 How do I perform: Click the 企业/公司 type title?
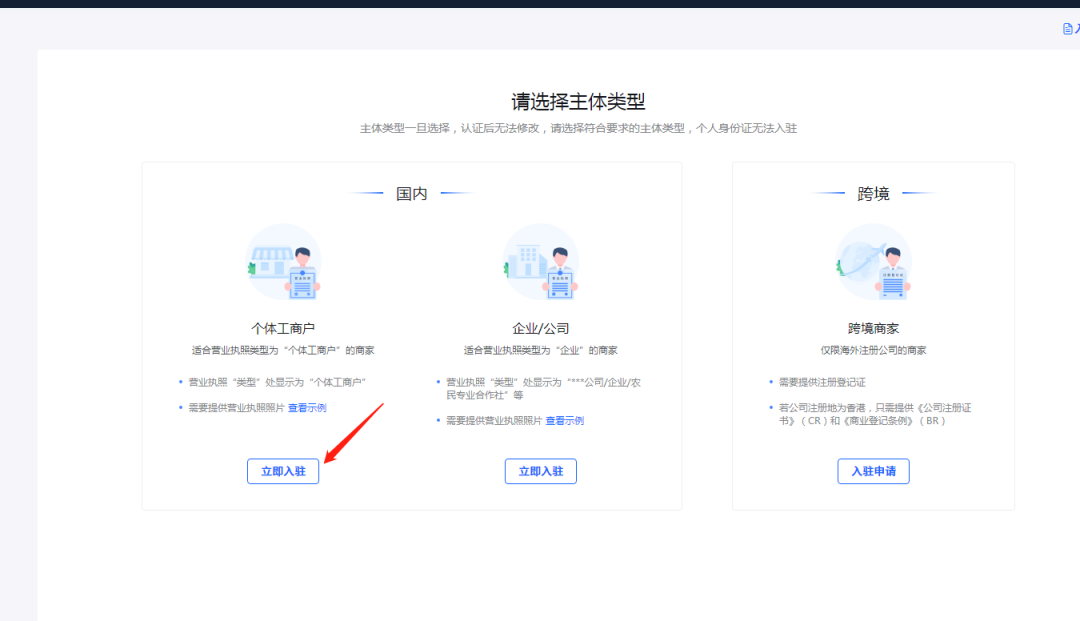pyautogui.click(x=541, y=328)
